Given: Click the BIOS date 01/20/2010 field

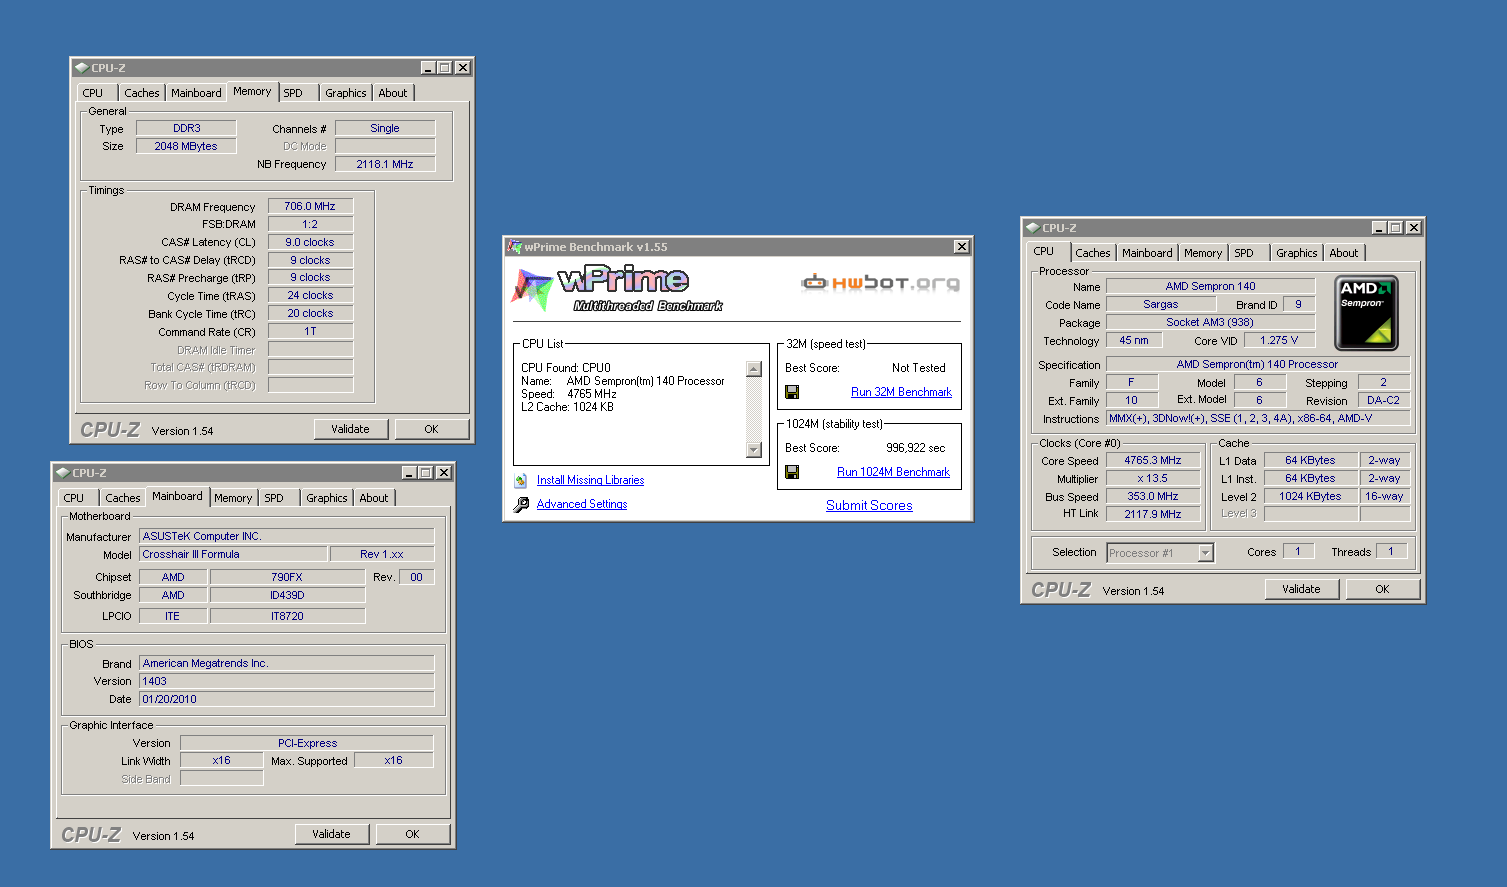Looking at the screenshot, I should coord(287,699).
